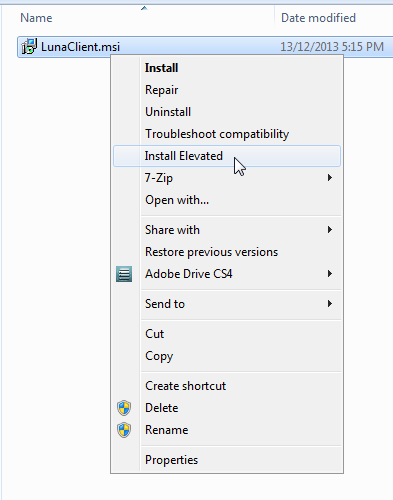The image size is (393, 500).
Task: Expand the Send to submenu arrow
Action: click(330, 304)
